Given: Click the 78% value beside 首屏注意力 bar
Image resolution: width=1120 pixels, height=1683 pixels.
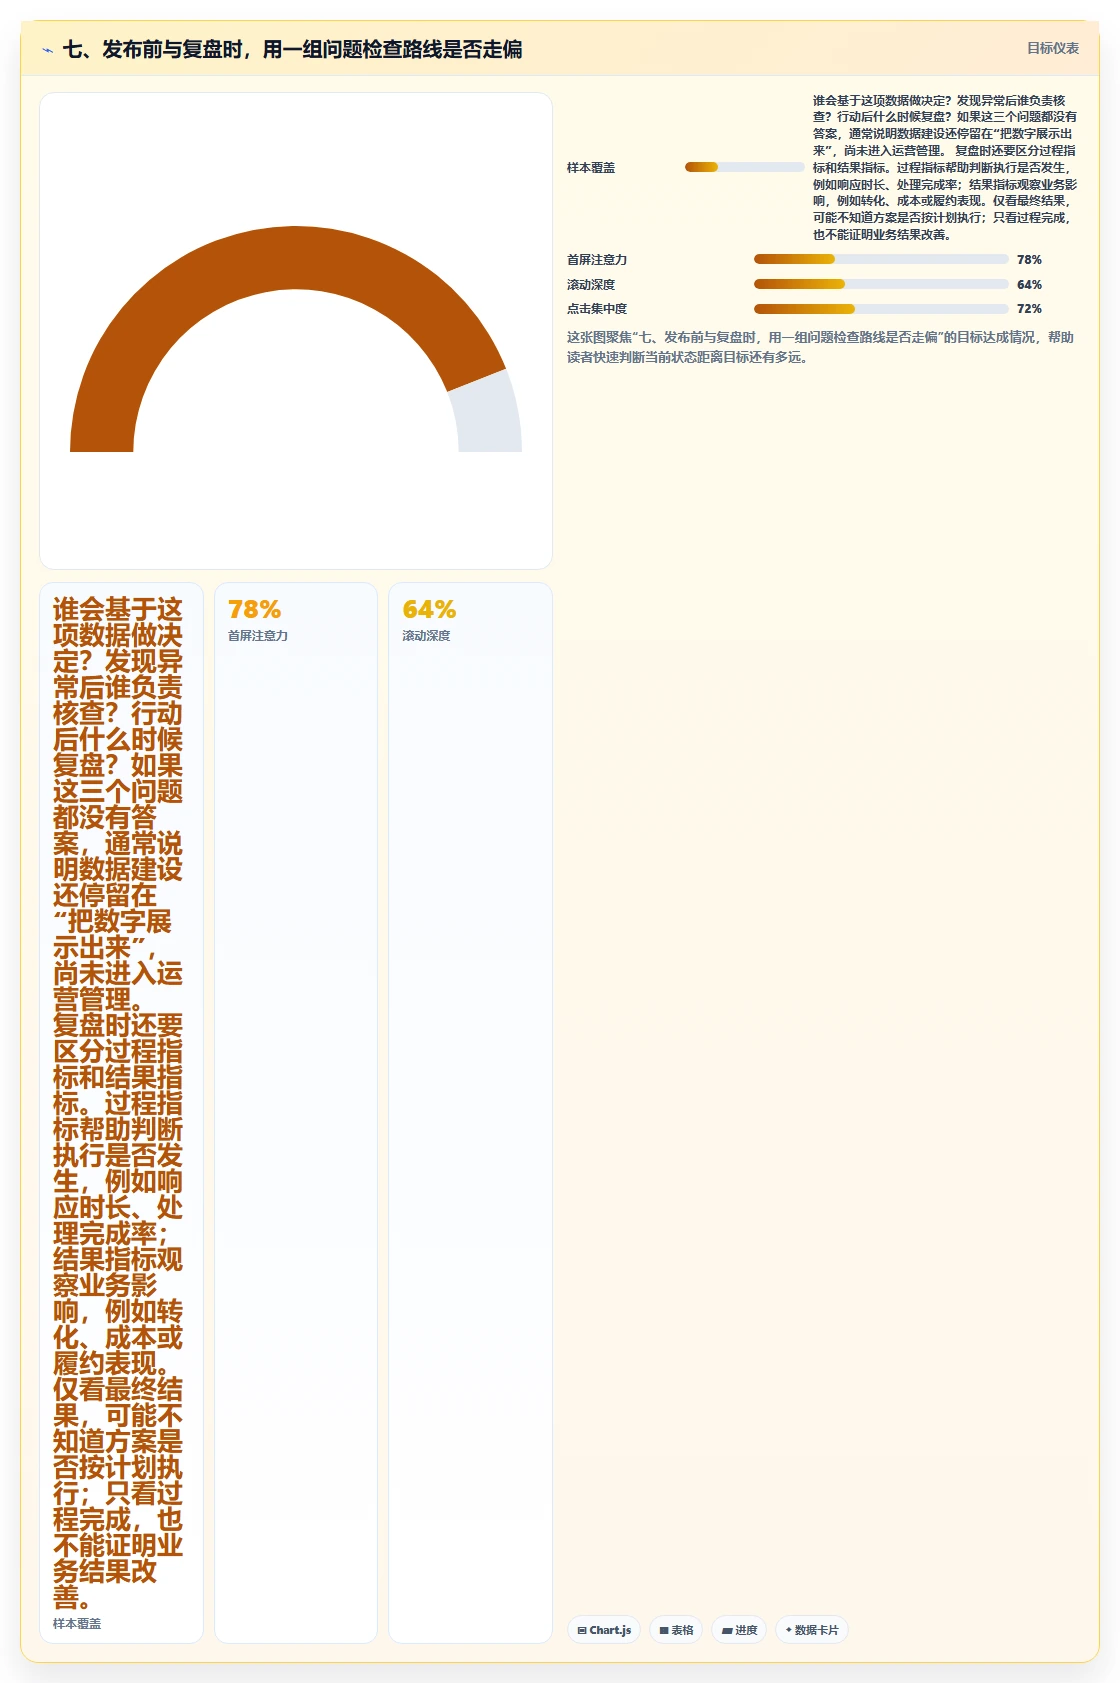Looking at the screenshot, I should coord(1029,259).
